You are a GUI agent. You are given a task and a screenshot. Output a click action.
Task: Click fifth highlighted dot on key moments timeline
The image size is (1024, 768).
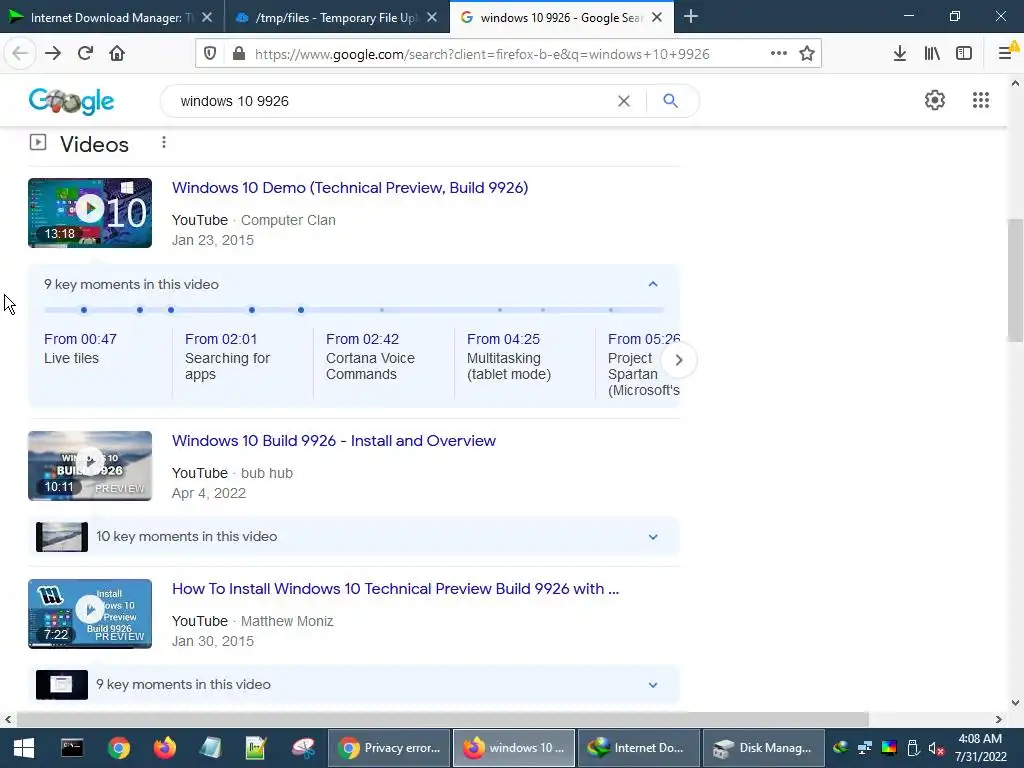pyautogui.click(x=300, y=310)
